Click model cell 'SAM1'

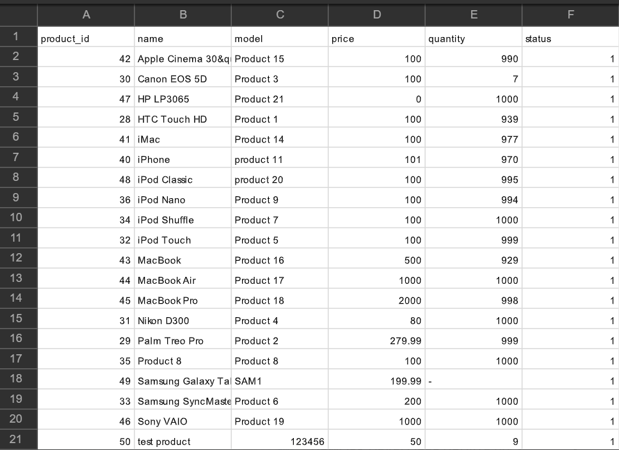(280, 379)
